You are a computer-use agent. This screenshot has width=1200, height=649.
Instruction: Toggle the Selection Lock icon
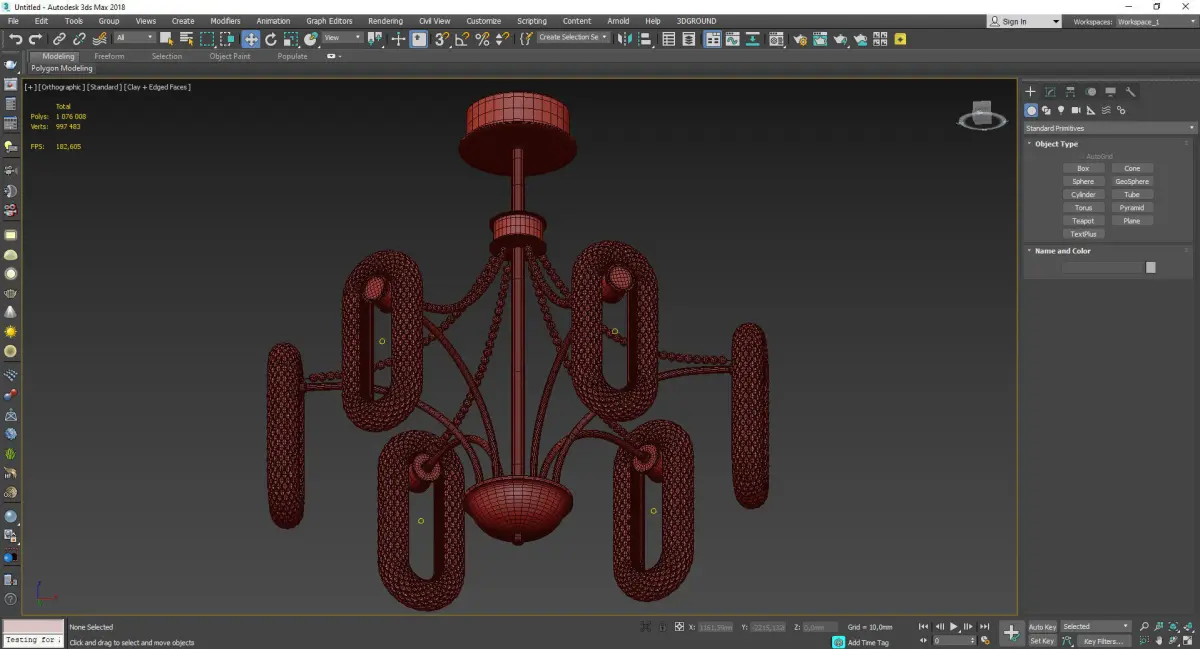point(660,627)
